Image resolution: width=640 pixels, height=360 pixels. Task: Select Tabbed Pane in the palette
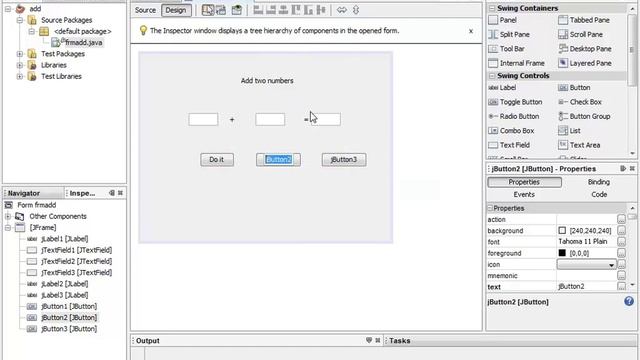[584, 20]
